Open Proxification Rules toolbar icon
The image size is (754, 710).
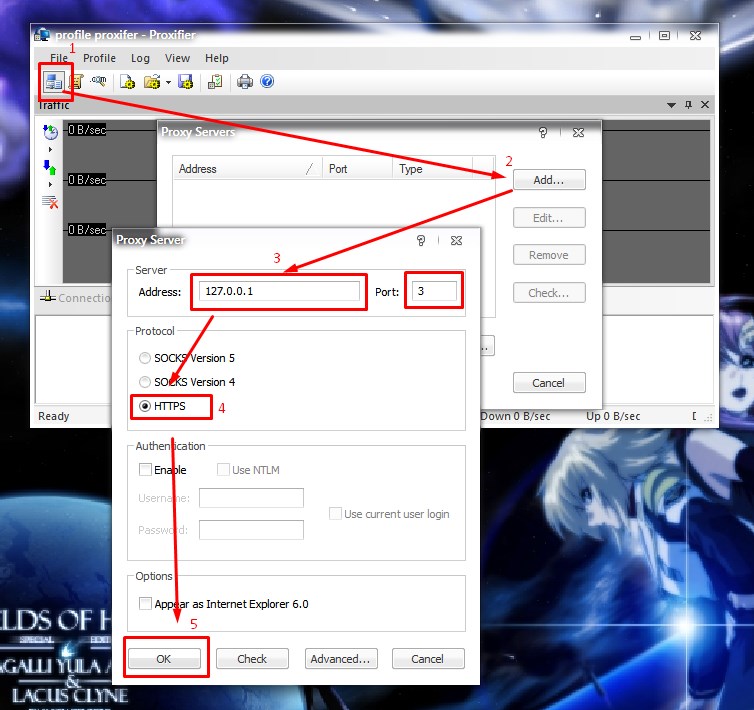pos(76,82)
